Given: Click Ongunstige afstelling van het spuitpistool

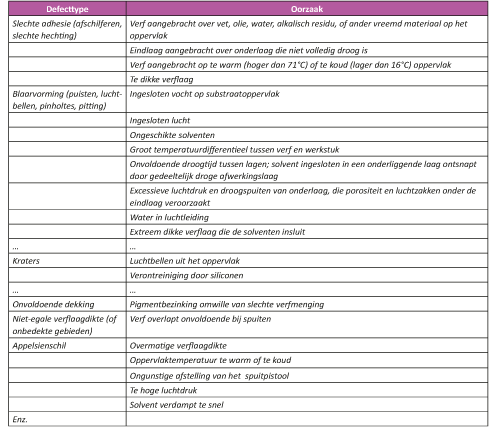Looking at the screenshot, I should point(209,376).
